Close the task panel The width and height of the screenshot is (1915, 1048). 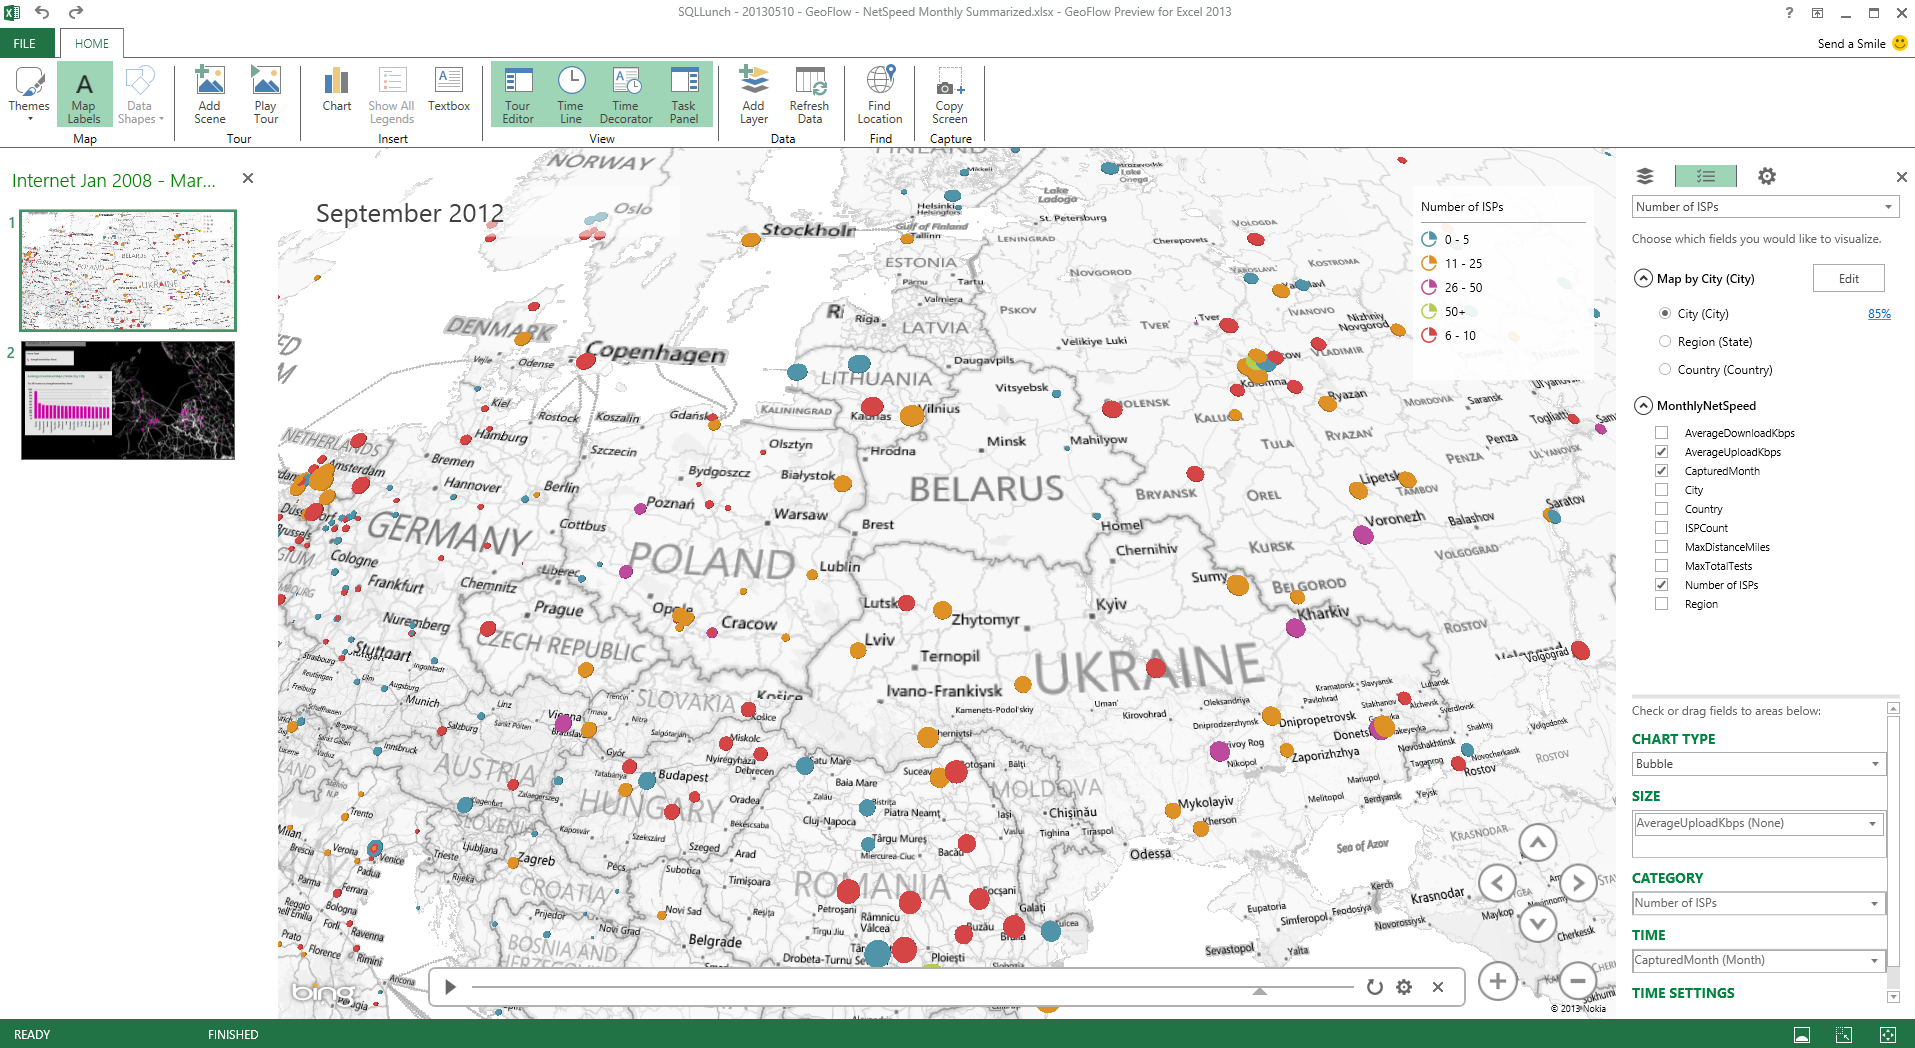[1901, 177]
